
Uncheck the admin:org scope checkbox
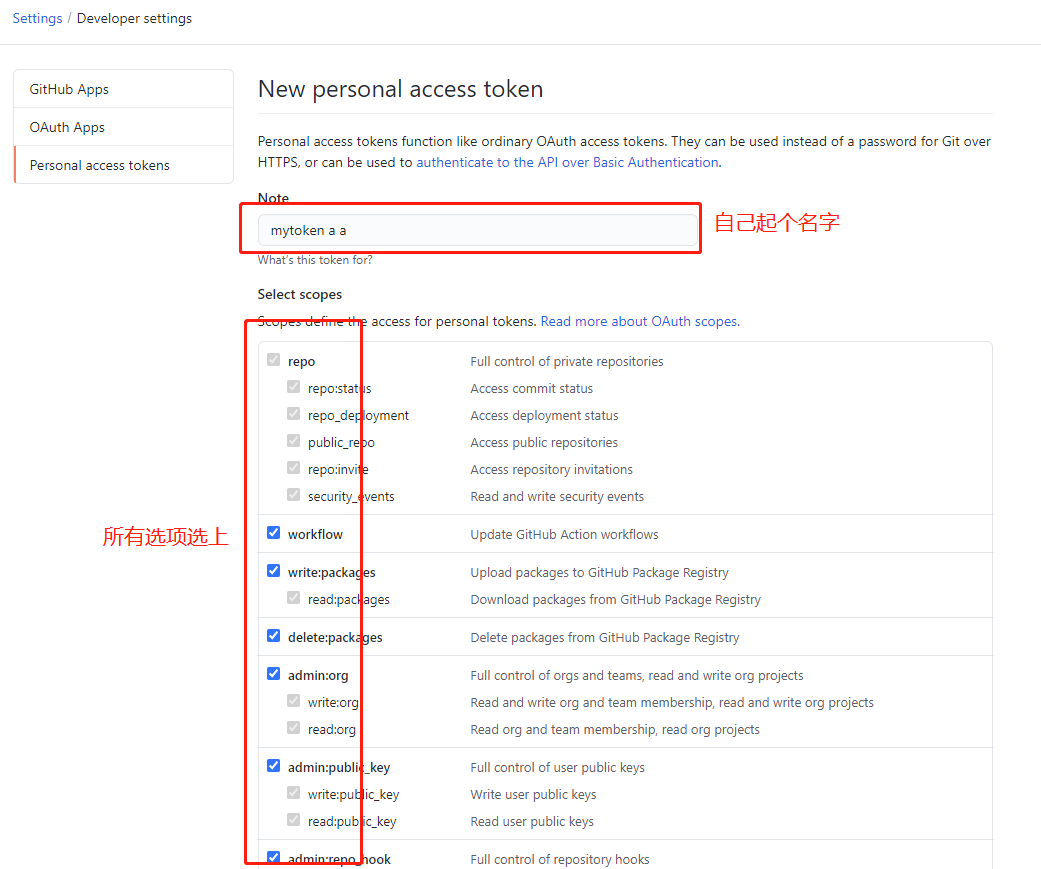pyautogui.click(x=274, y=673)
